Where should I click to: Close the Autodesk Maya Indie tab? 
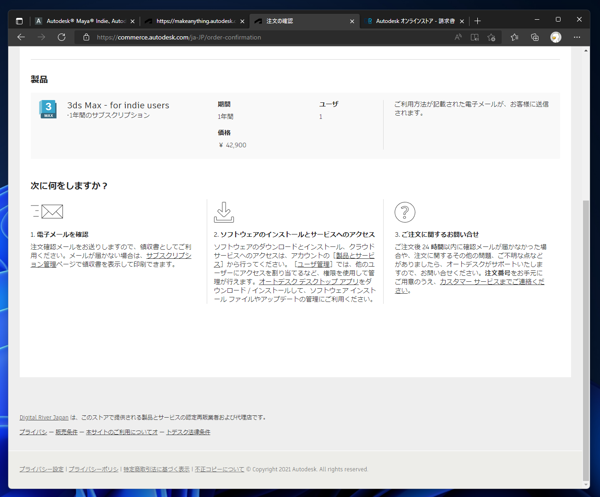click(132, 21)
